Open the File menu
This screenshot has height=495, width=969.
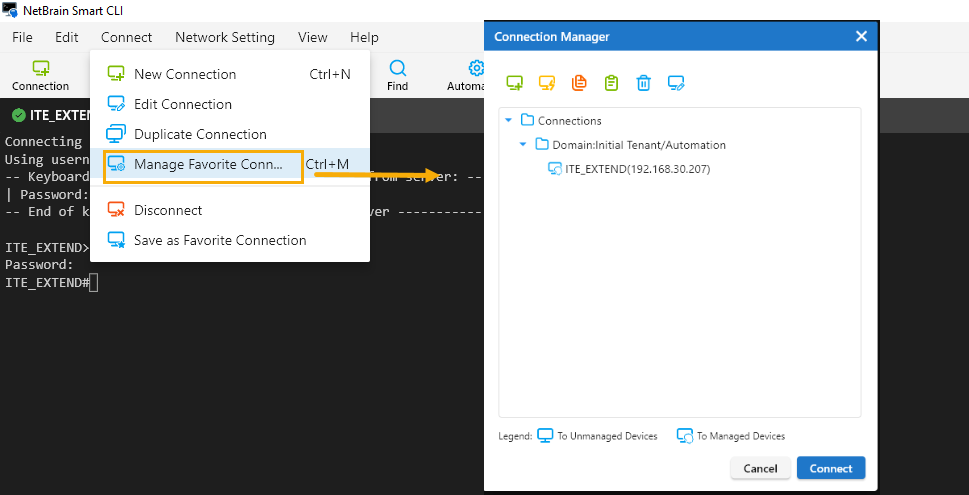[x=22, y=37]
